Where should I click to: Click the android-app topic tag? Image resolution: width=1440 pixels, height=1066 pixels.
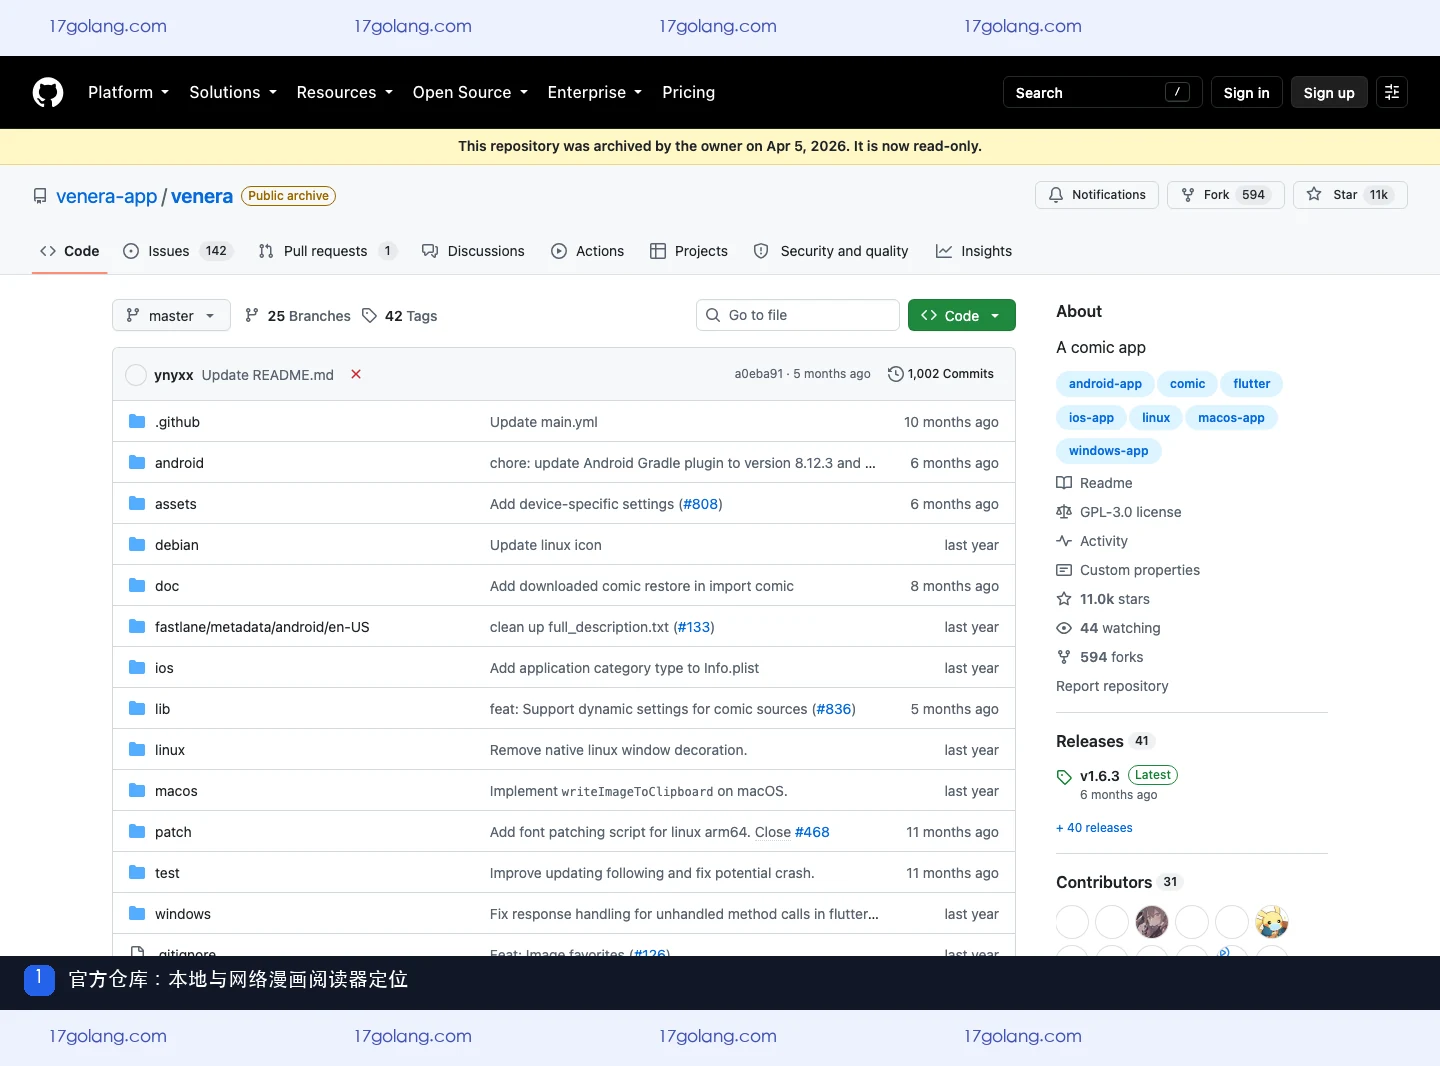pos(1105,384)
